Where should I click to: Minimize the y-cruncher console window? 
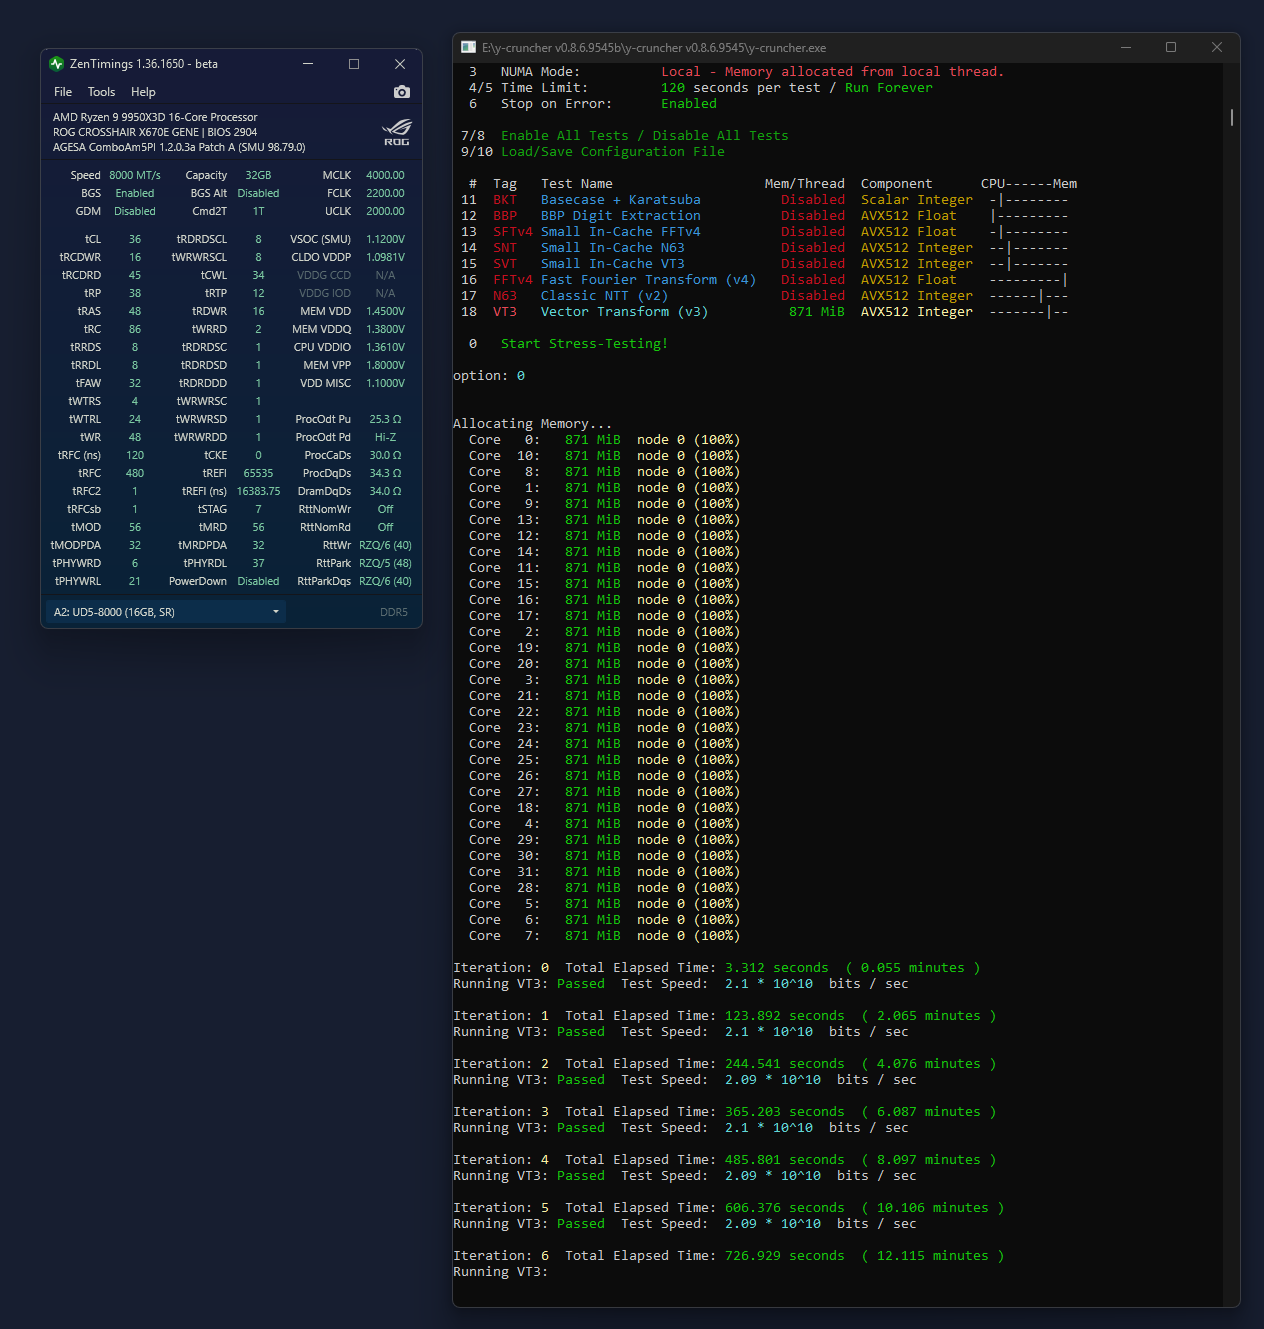pos(1126,48)
